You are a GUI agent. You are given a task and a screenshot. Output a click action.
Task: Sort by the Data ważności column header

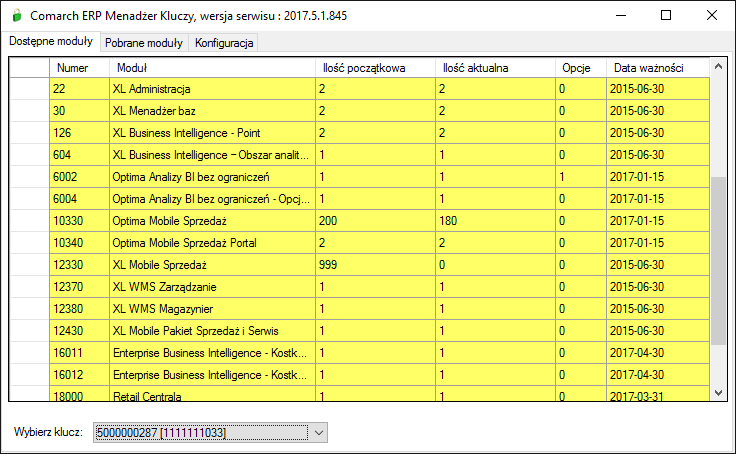(x=656, y=67)
